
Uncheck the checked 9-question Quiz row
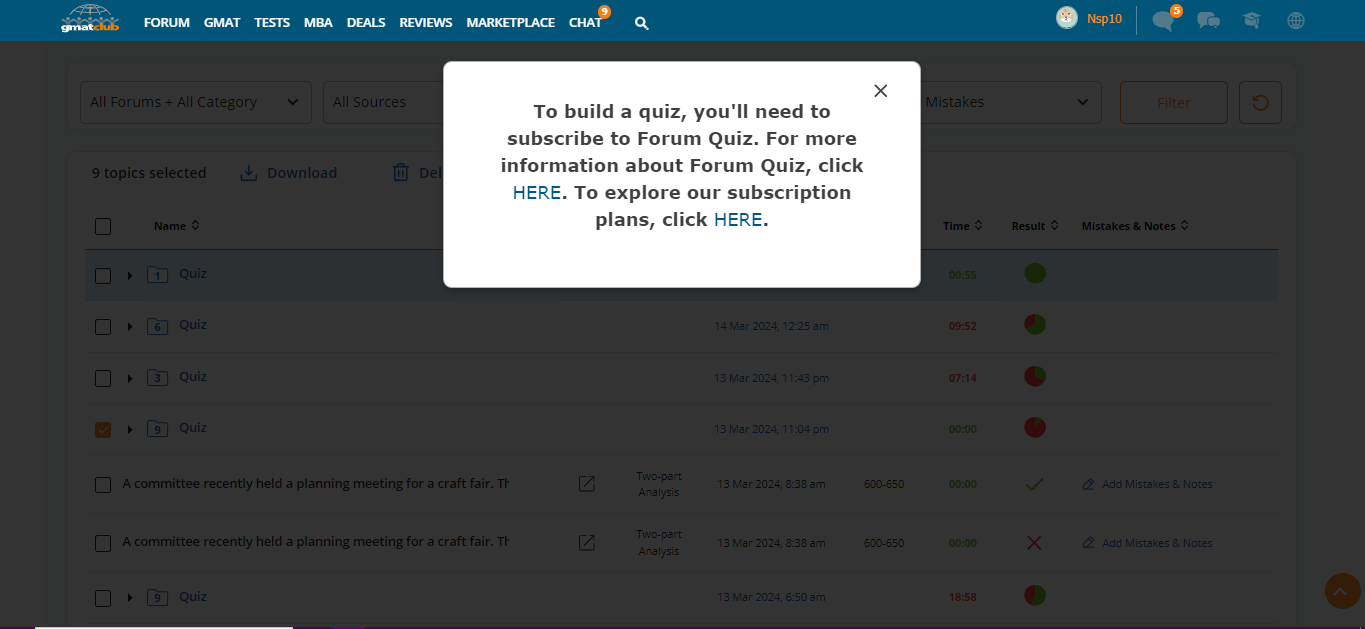pos(103,430)
